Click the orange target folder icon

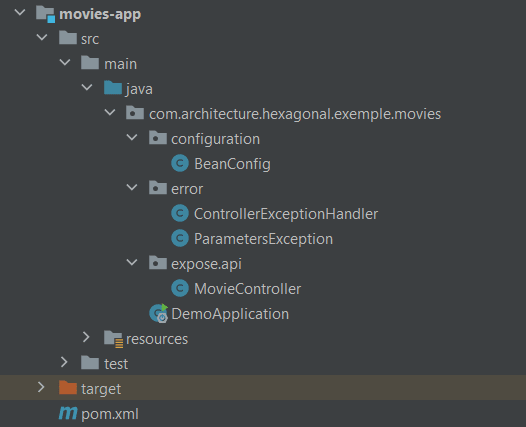68,387
